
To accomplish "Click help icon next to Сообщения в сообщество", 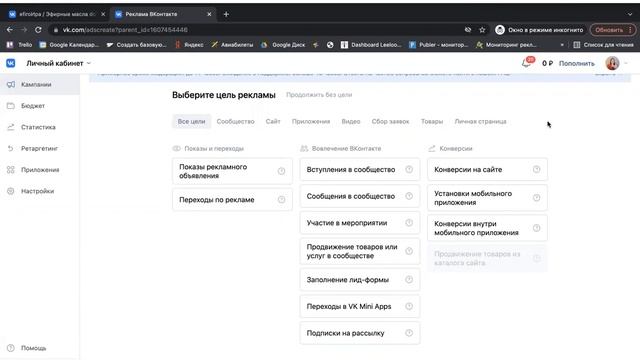I will point(409,196).
